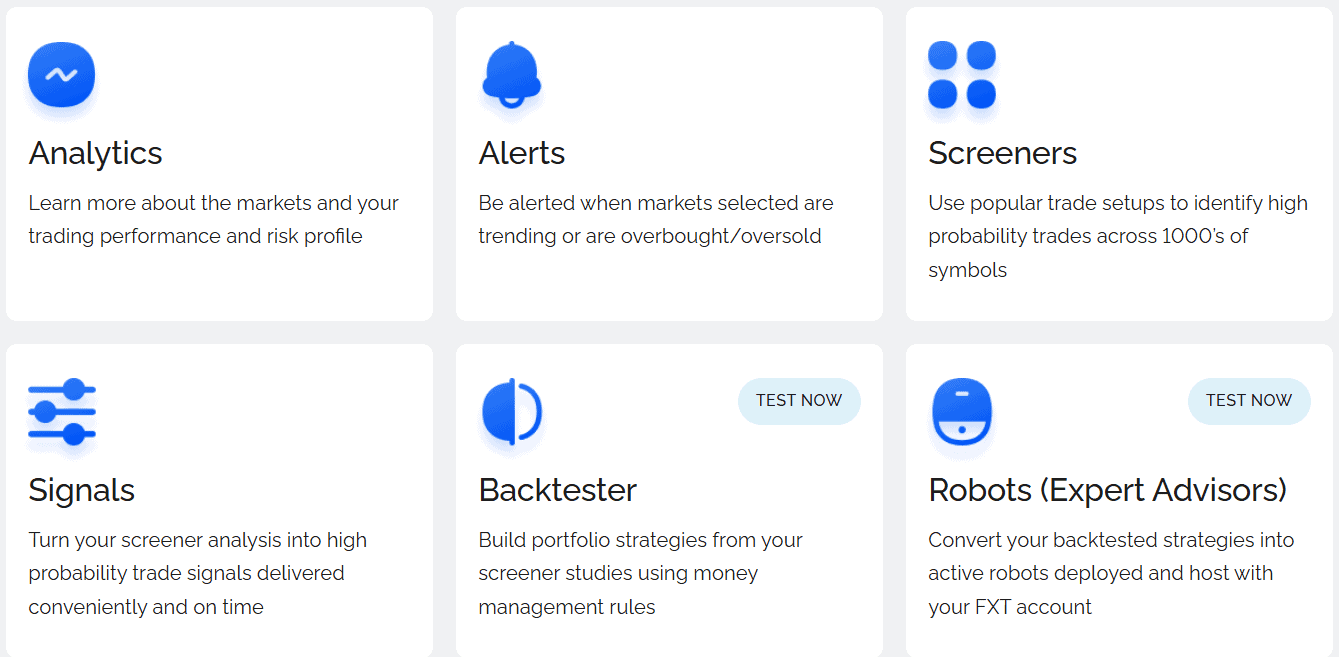Select the Screeners heading text
Screen dimensions: 1339x657
click(x=1002, y=153)
